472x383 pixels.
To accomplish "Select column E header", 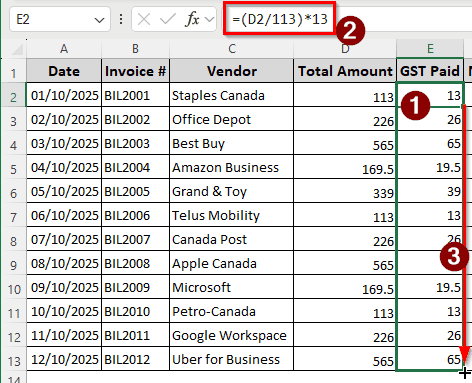I will tap(430, 49).
